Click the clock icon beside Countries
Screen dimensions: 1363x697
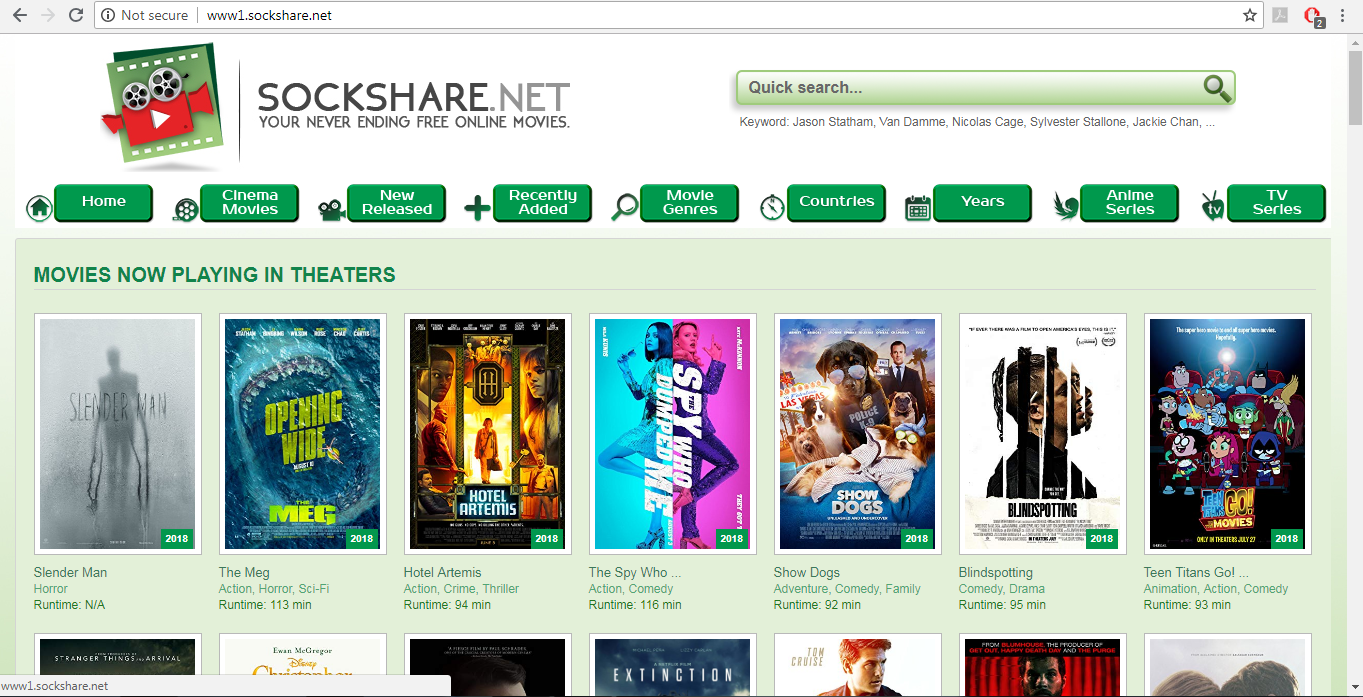[772, 207]
